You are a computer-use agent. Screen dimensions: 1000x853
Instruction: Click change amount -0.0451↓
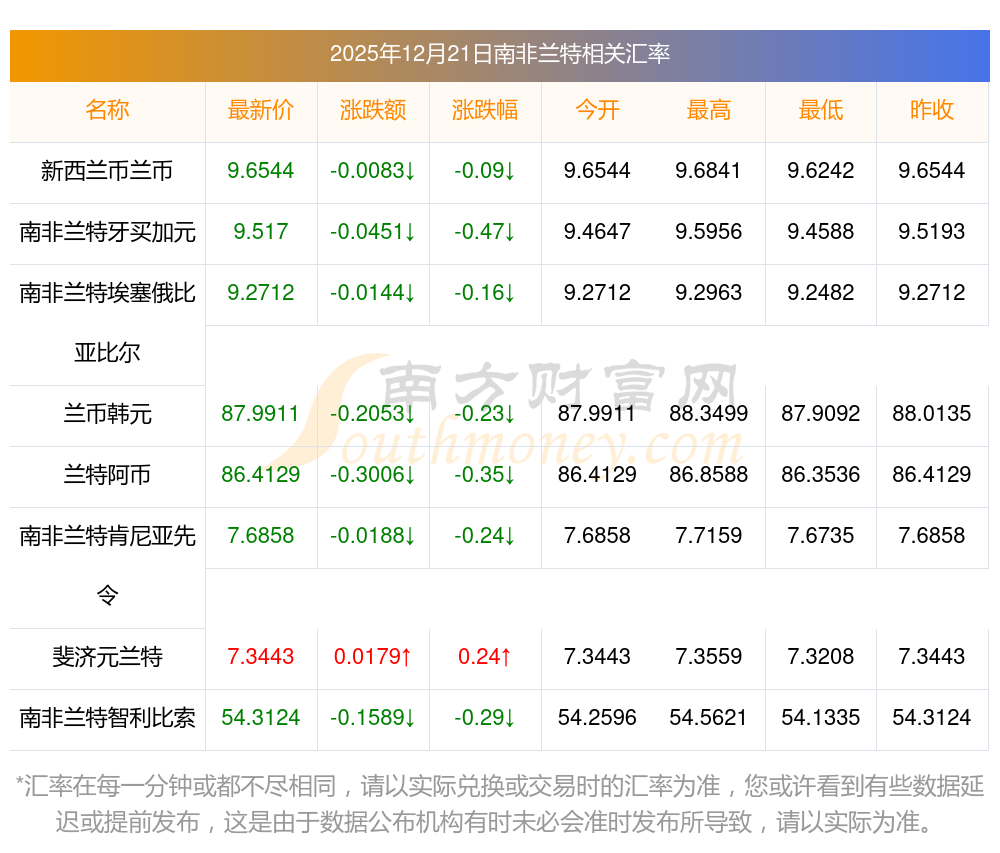pyautogui.click(x=373, y=231)
